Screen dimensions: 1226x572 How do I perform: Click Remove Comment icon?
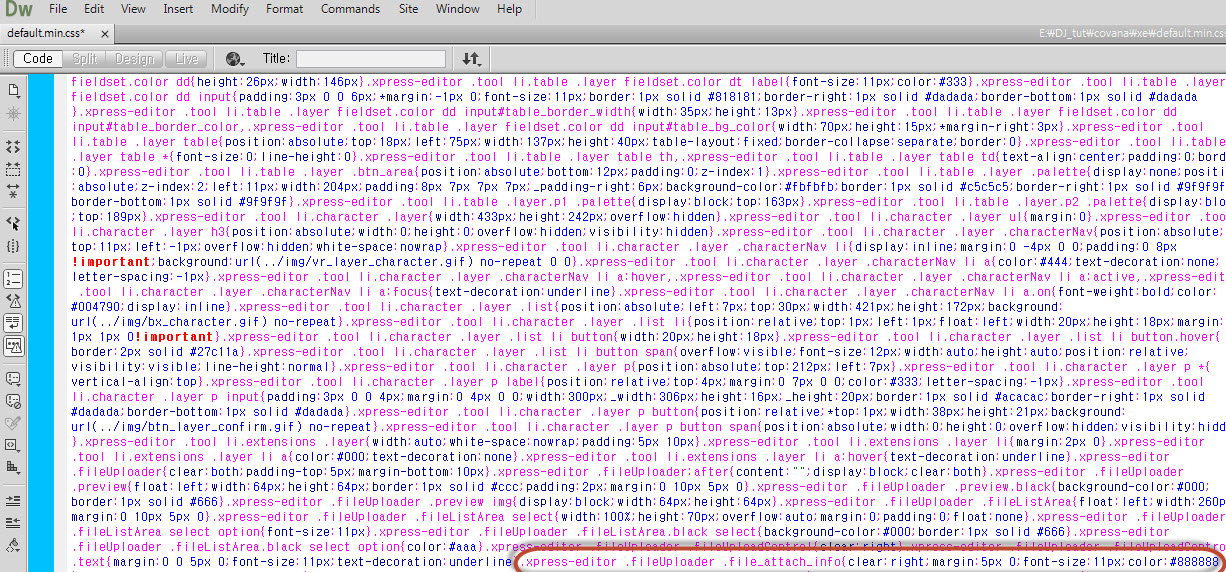[x=14, y=401]
